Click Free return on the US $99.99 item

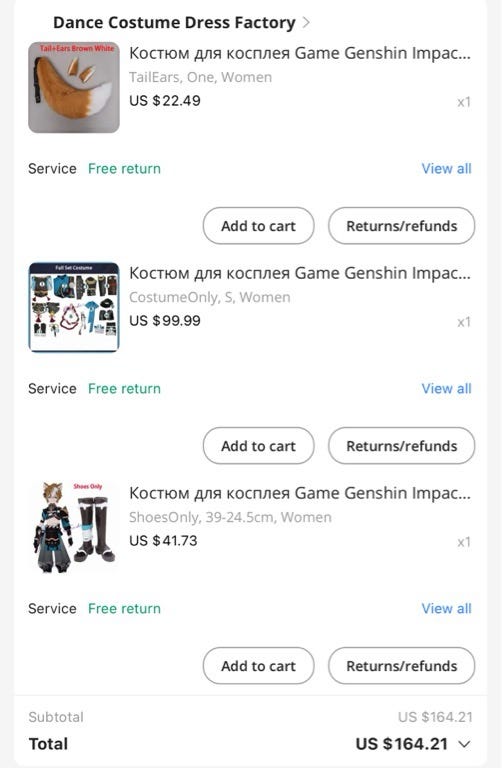click(x=124, y=388)
